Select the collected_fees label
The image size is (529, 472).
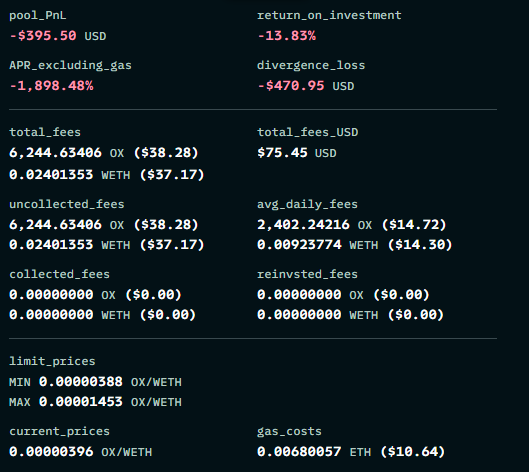coord(59,274)
